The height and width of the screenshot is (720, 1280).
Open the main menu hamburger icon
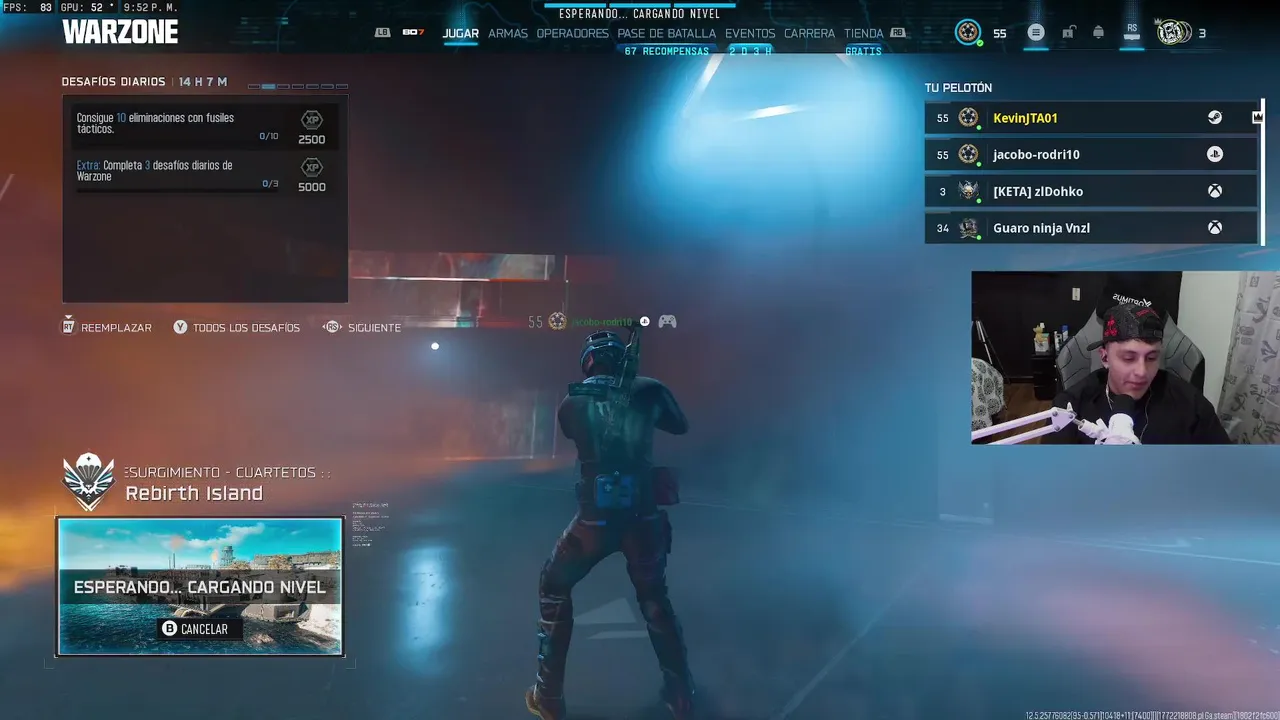[x=1036, y=33]
